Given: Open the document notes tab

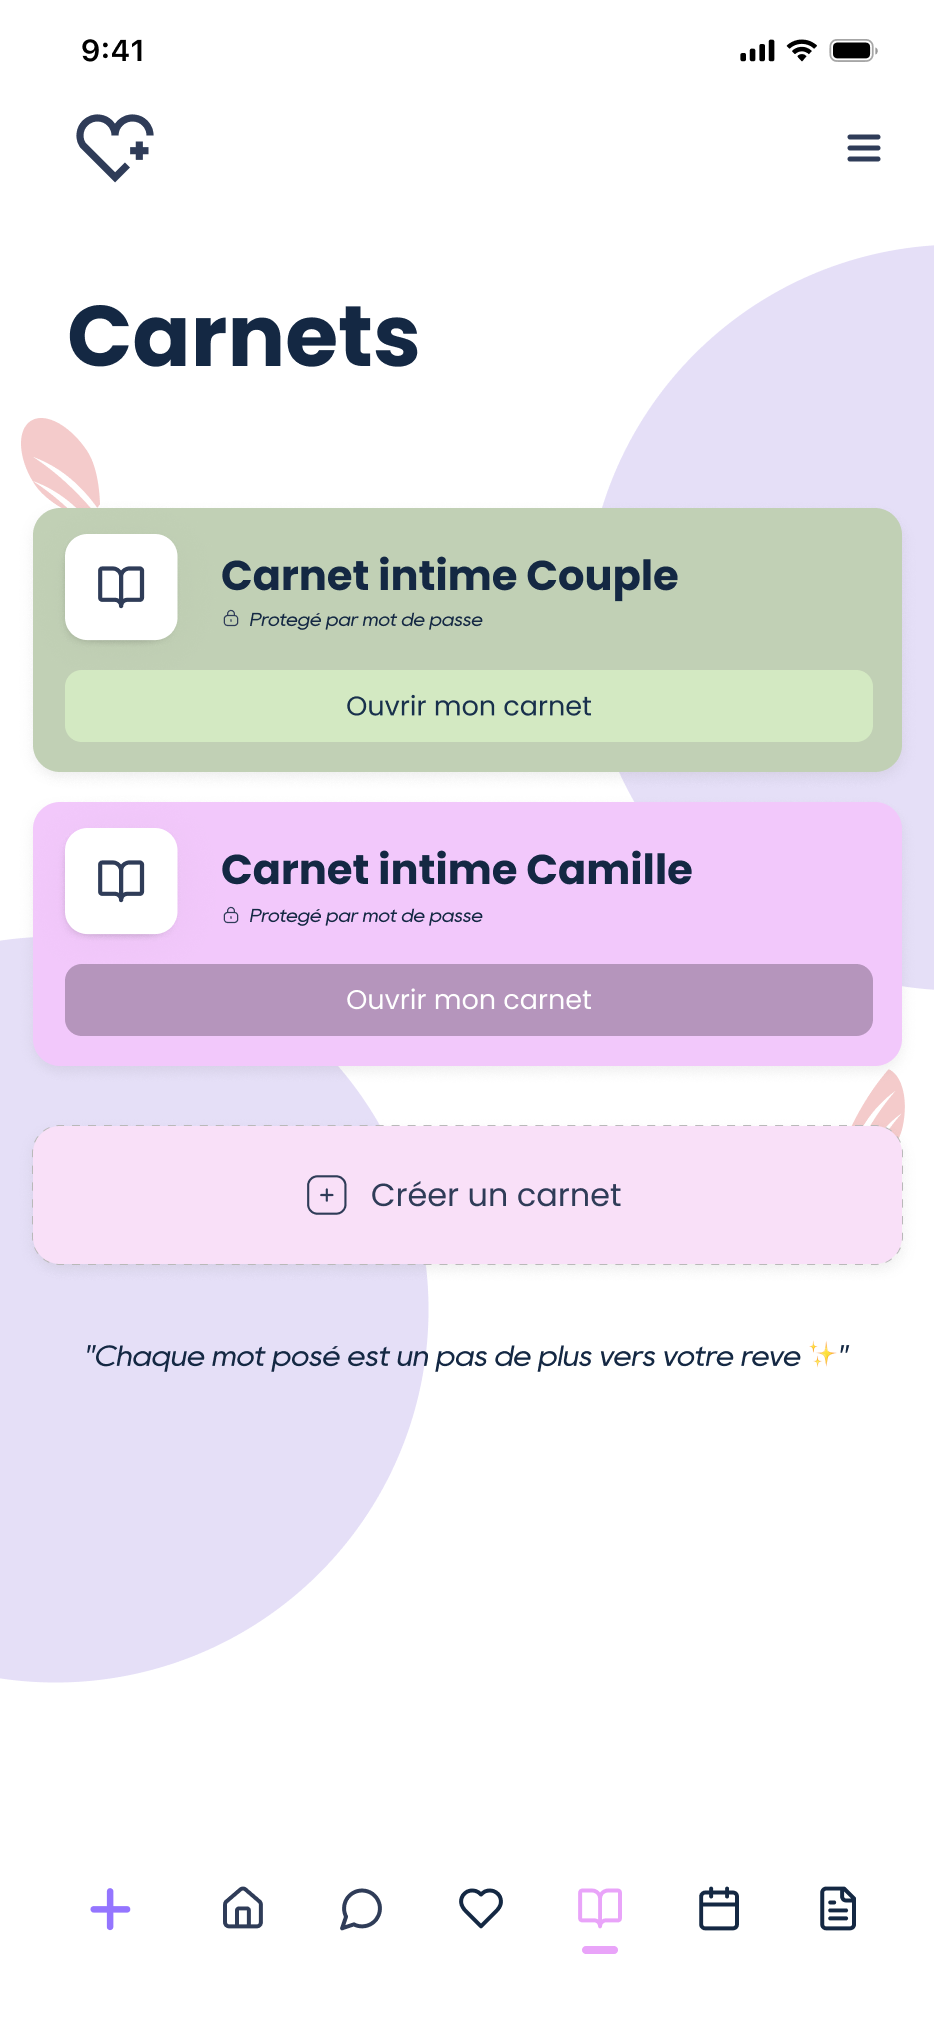Looking at the screenshot, I should pos(838,1908).
